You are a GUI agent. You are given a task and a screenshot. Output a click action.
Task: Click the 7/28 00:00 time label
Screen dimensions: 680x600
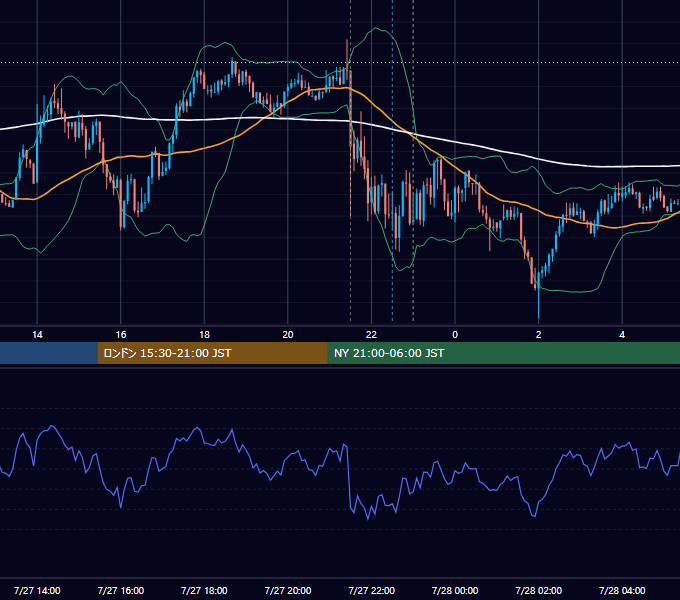point(455,590)
